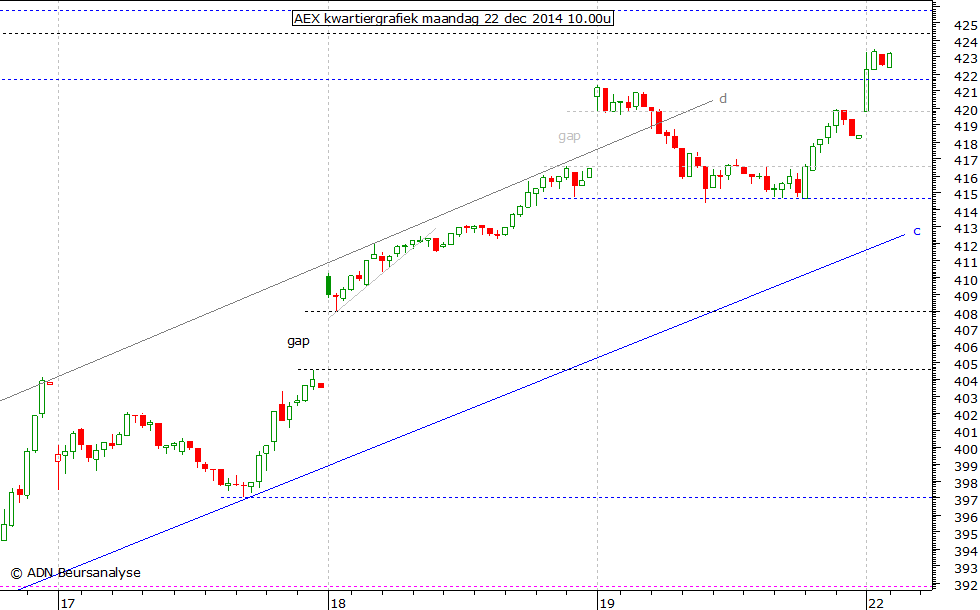Click price label 400 on right axis
This screenshot has width=980, height=610.
tap(966, 449)
